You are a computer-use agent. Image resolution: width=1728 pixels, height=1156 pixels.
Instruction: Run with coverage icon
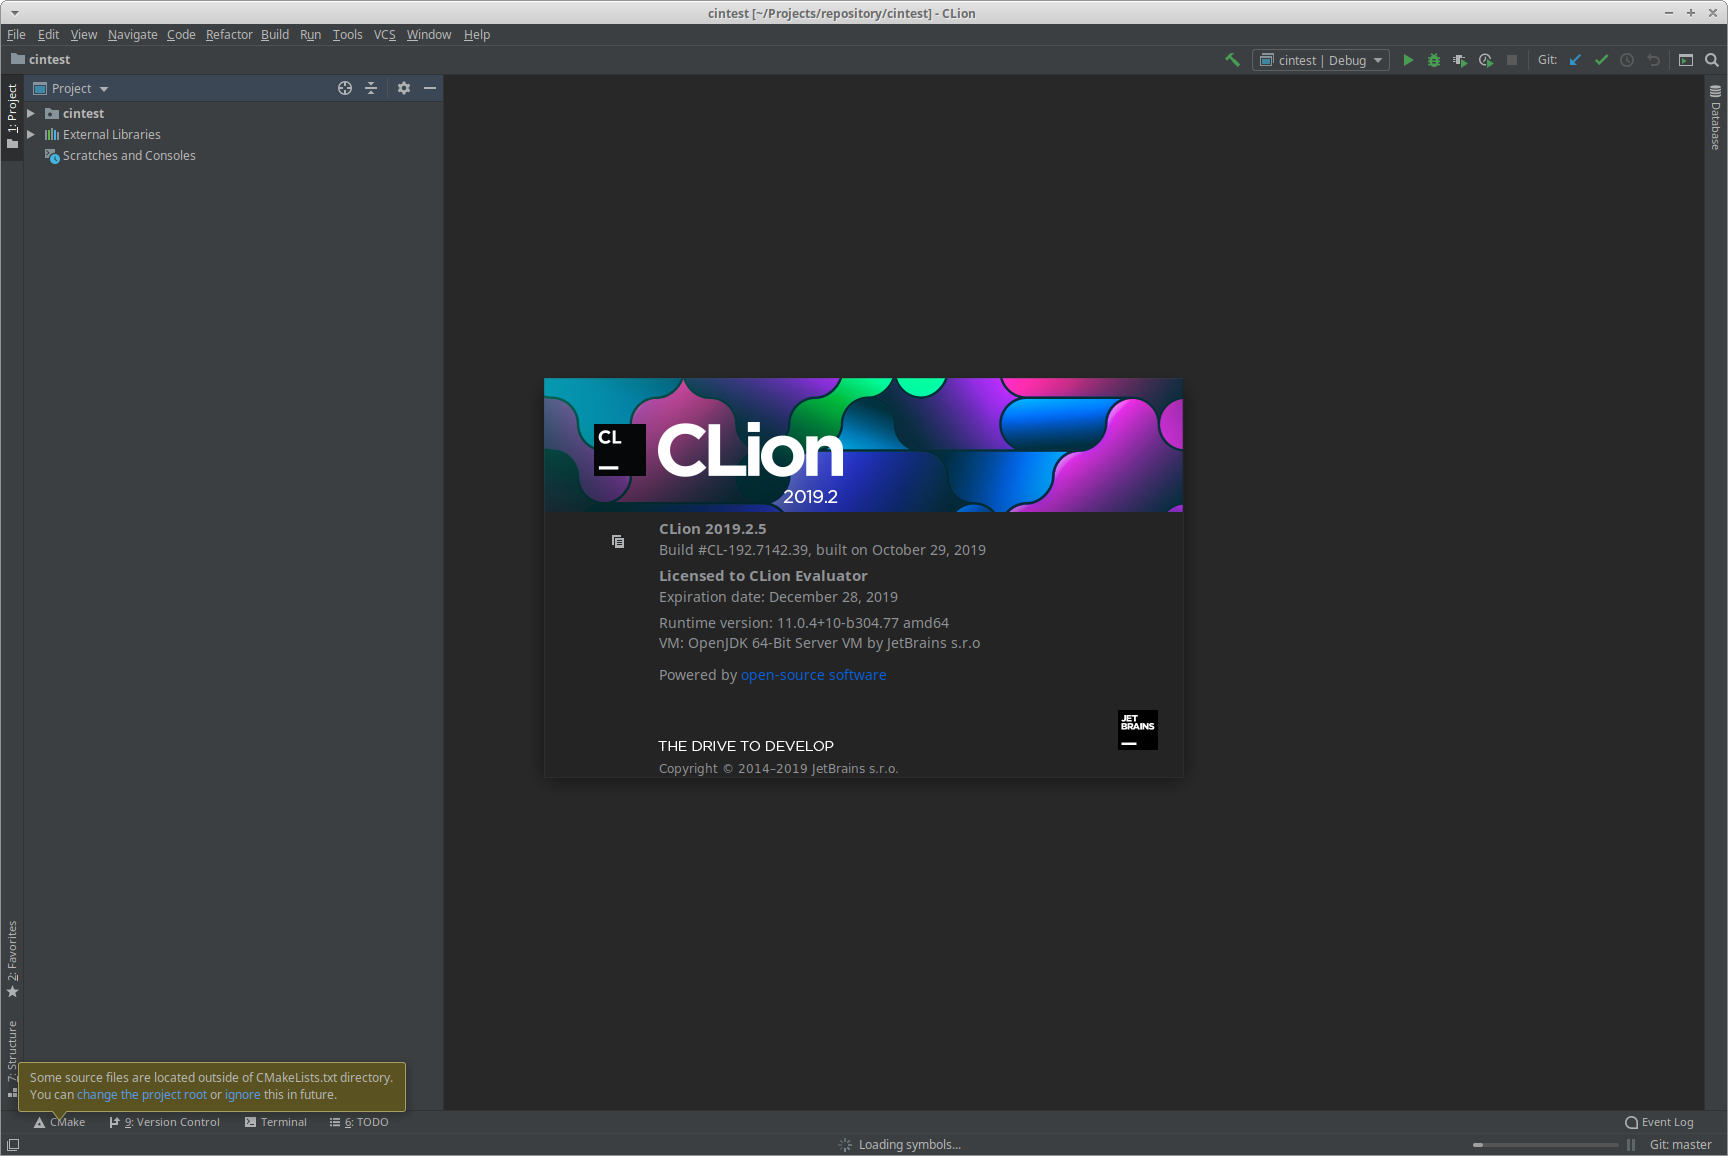pos(1460,60)
